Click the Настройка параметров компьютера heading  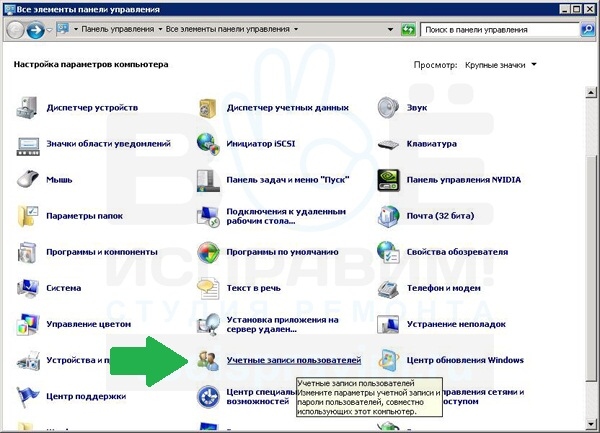(91, 64)
